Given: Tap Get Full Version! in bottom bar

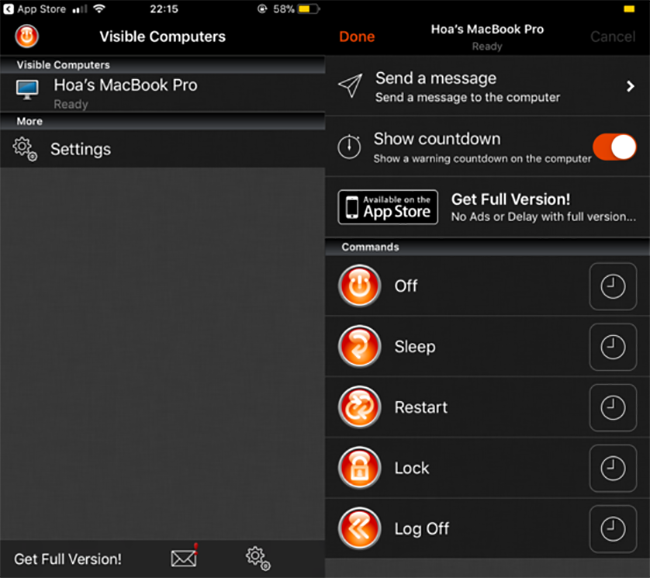Looking at the screenshot, I should (x=68, y=558).
